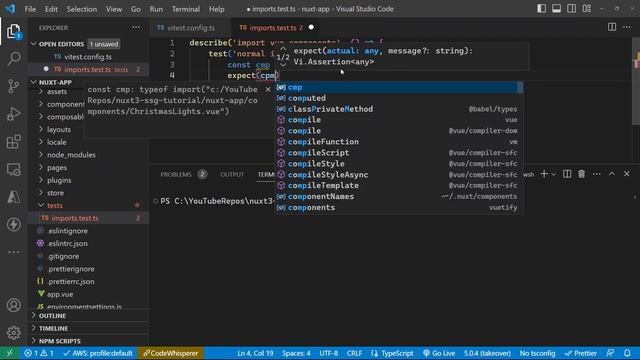Open the remote window indicator in status bar

pos(9,353)
